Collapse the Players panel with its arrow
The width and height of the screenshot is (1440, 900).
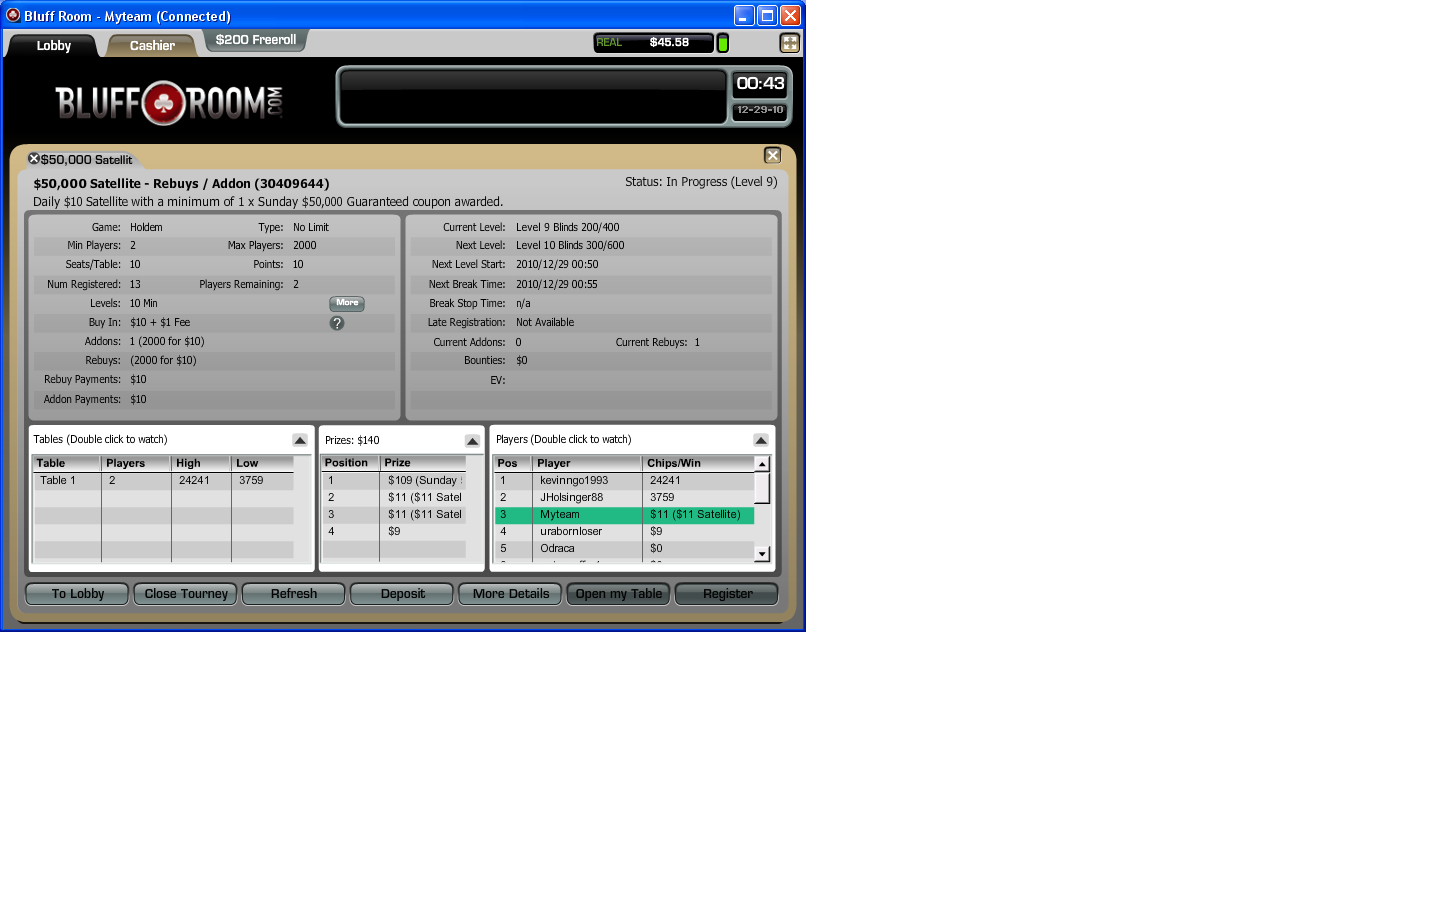click(x=760, y=440)
